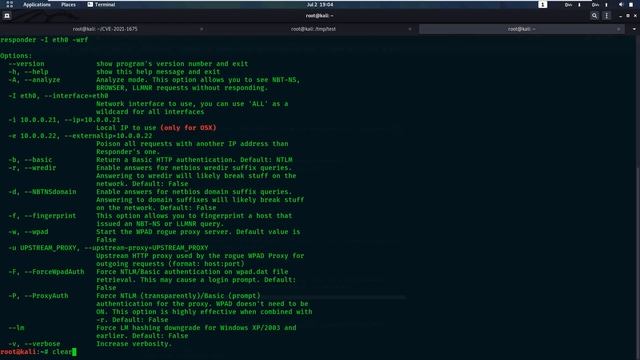Screen dimensions: 640x360
Task: Click the power icon in system tray
Action: 631,4
